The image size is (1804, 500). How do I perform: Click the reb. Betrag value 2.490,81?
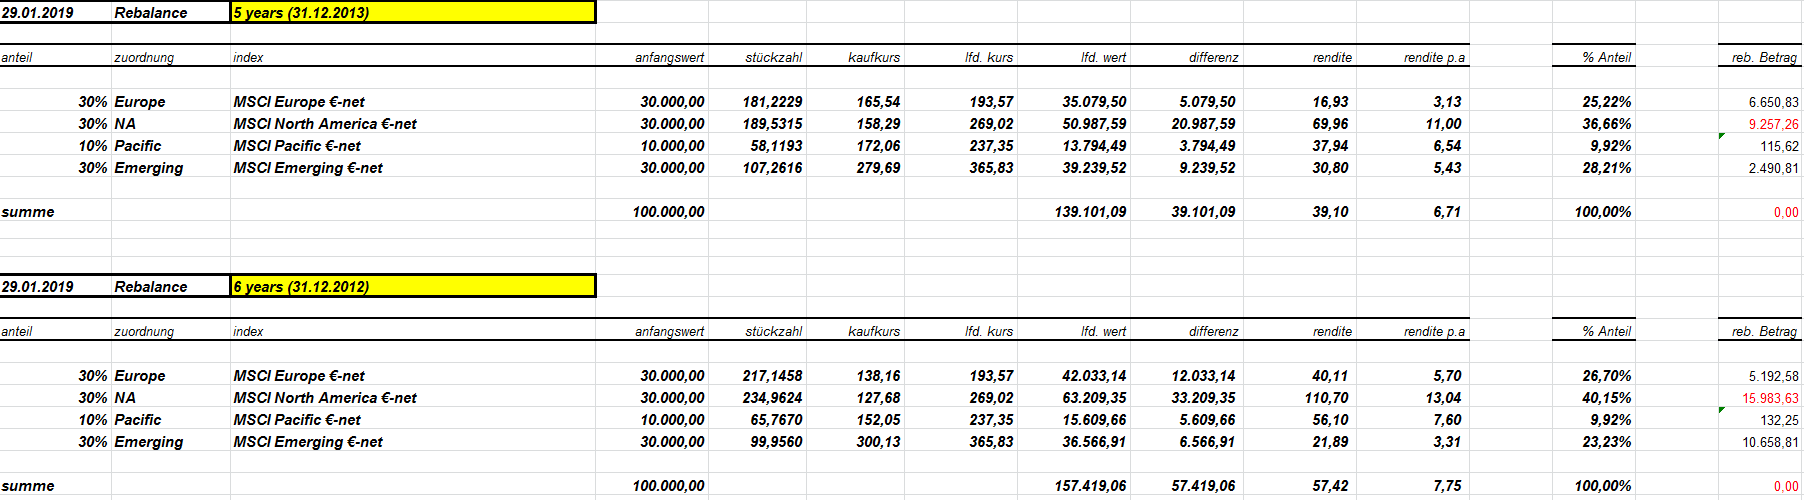coord(1773,168)
